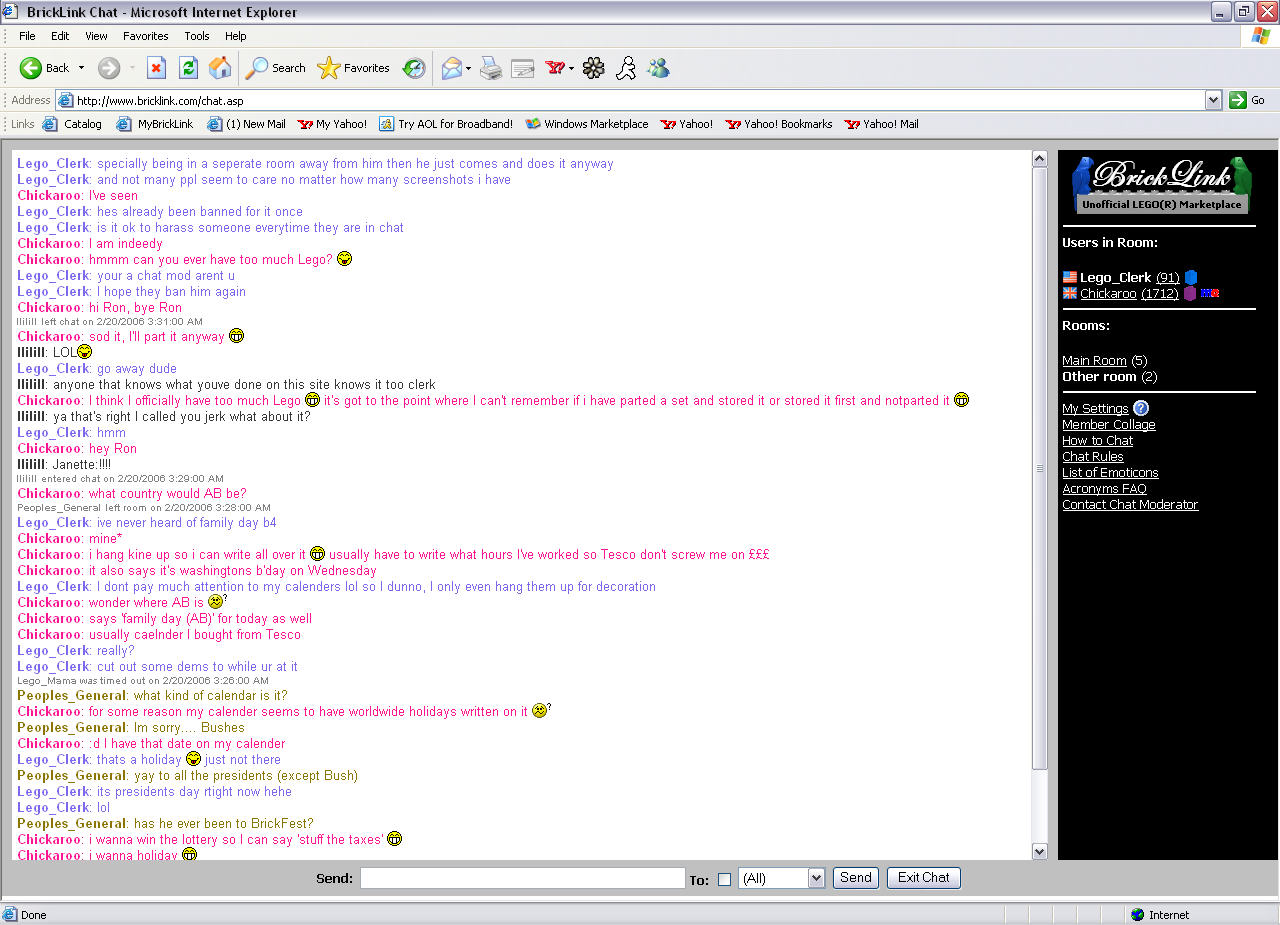
Task: Switch to the Main Room
Action: point(1094,360)
